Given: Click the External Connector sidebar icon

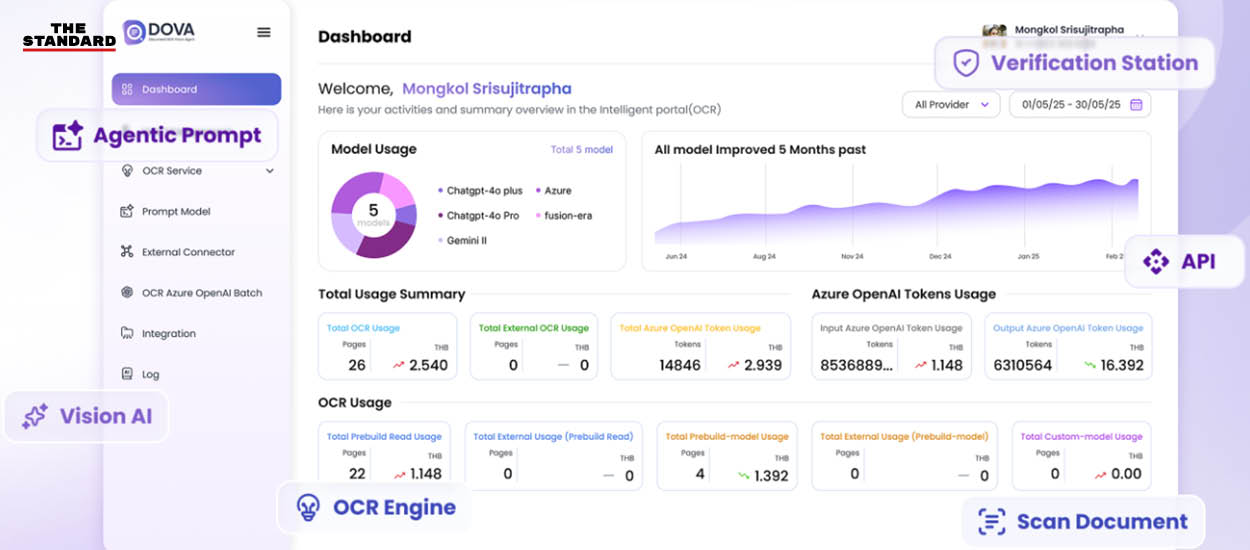Looking at the screenshot, I should point(127,252).
